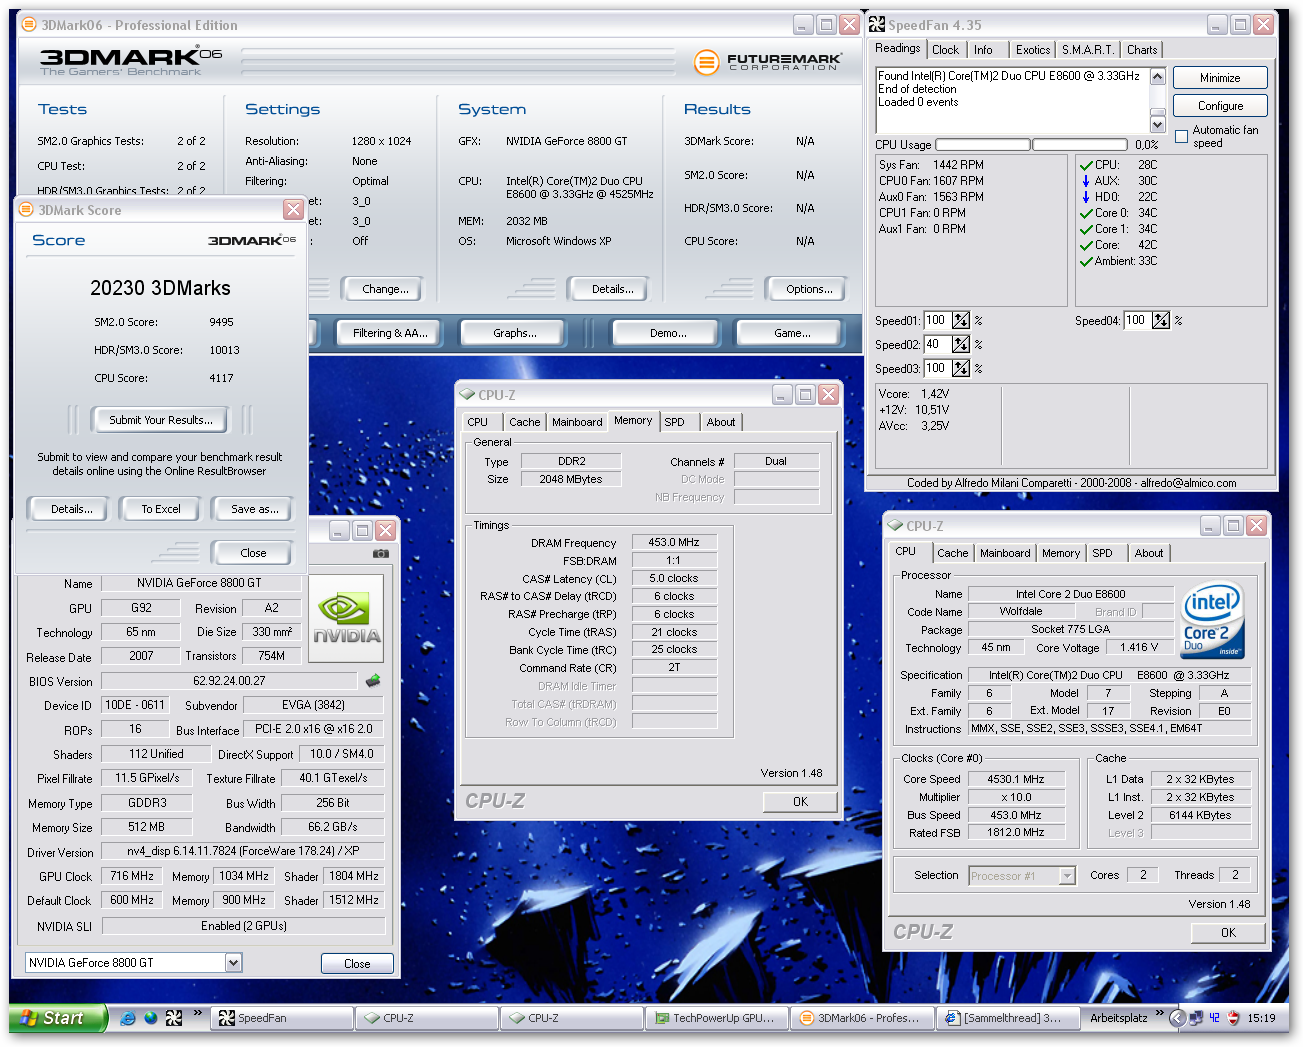Click the Ambient temperature checkmark icon
1303x1047 pixels.
1086,261
